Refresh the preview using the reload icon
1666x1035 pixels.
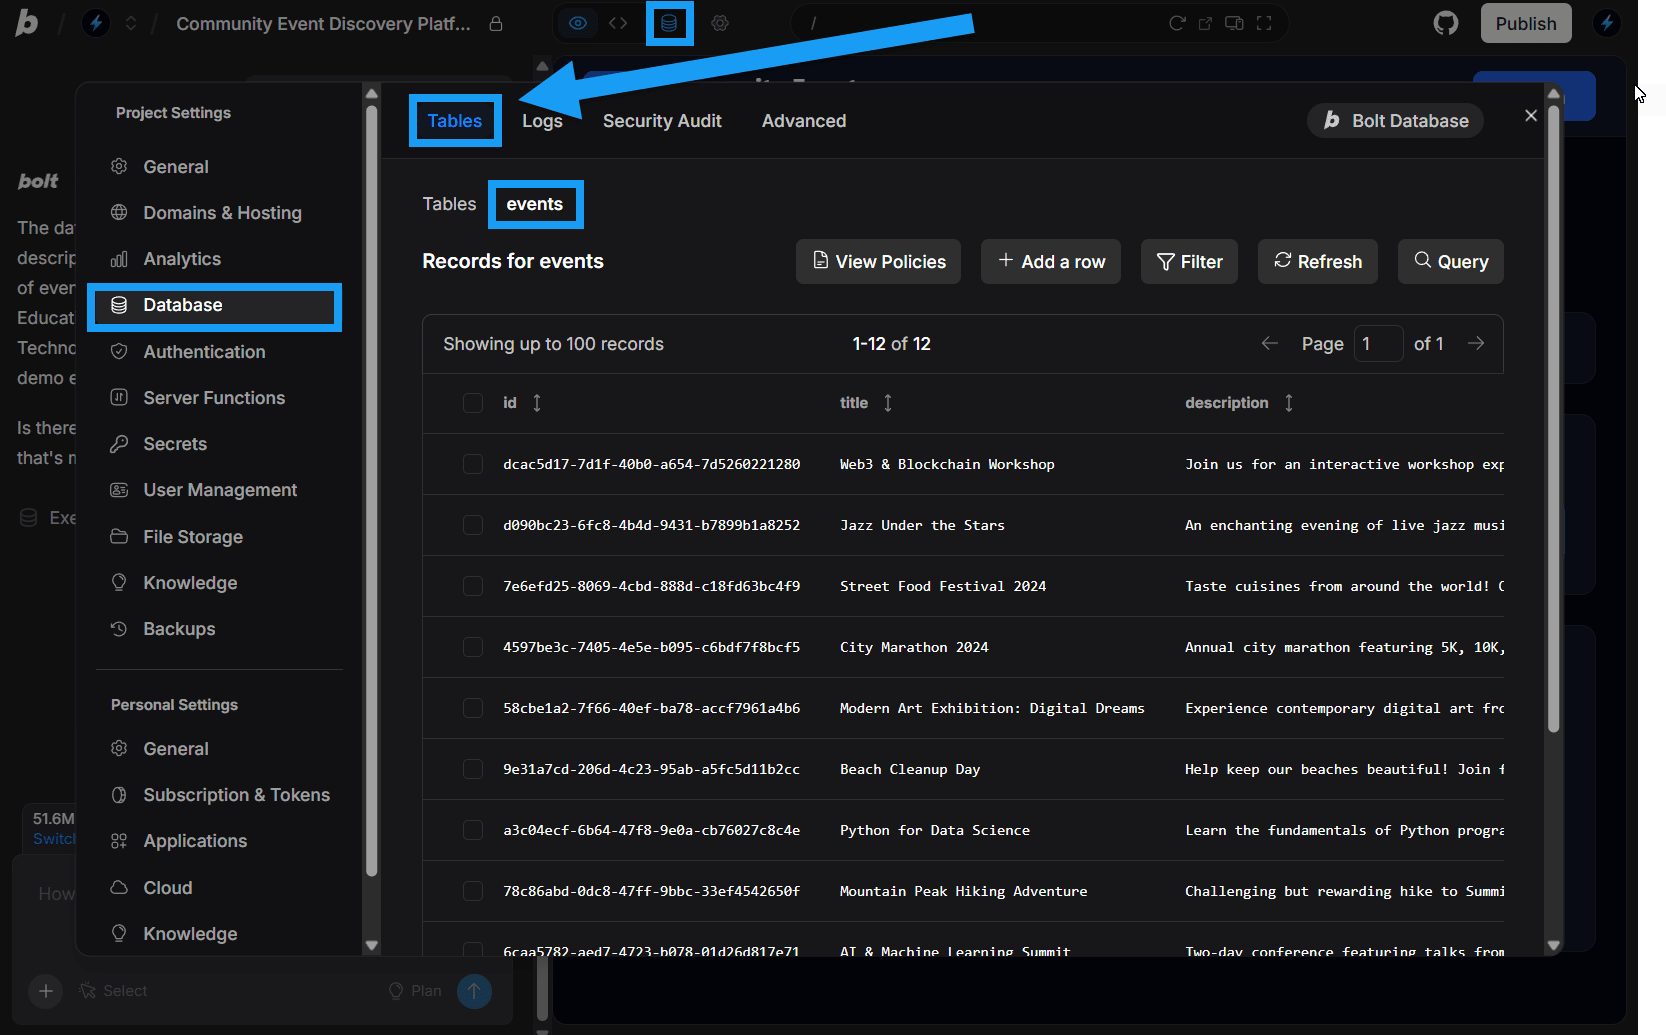click(1178, 22)
